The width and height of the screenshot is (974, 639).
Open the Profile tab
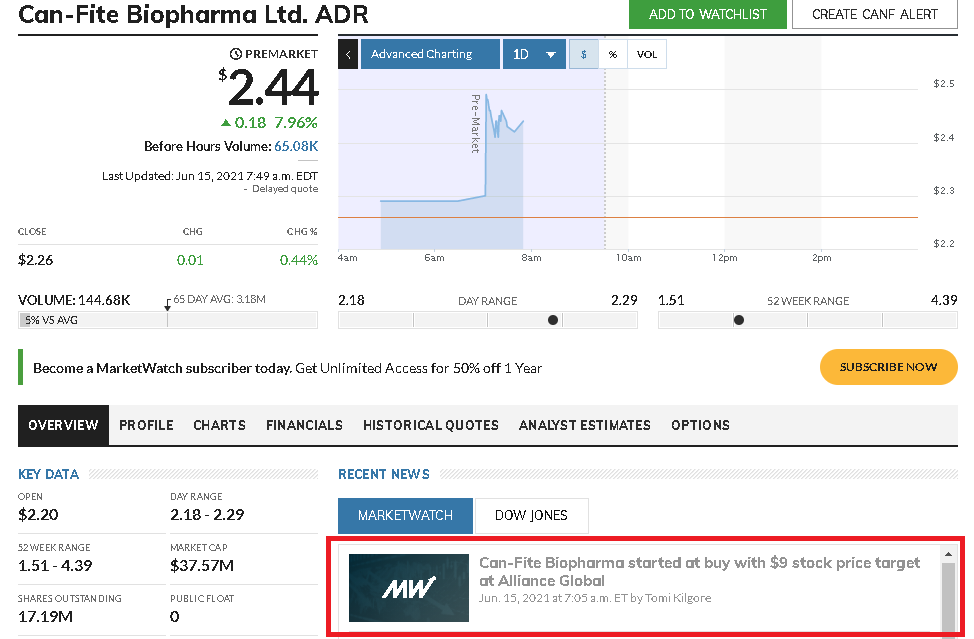click(146, 425)
